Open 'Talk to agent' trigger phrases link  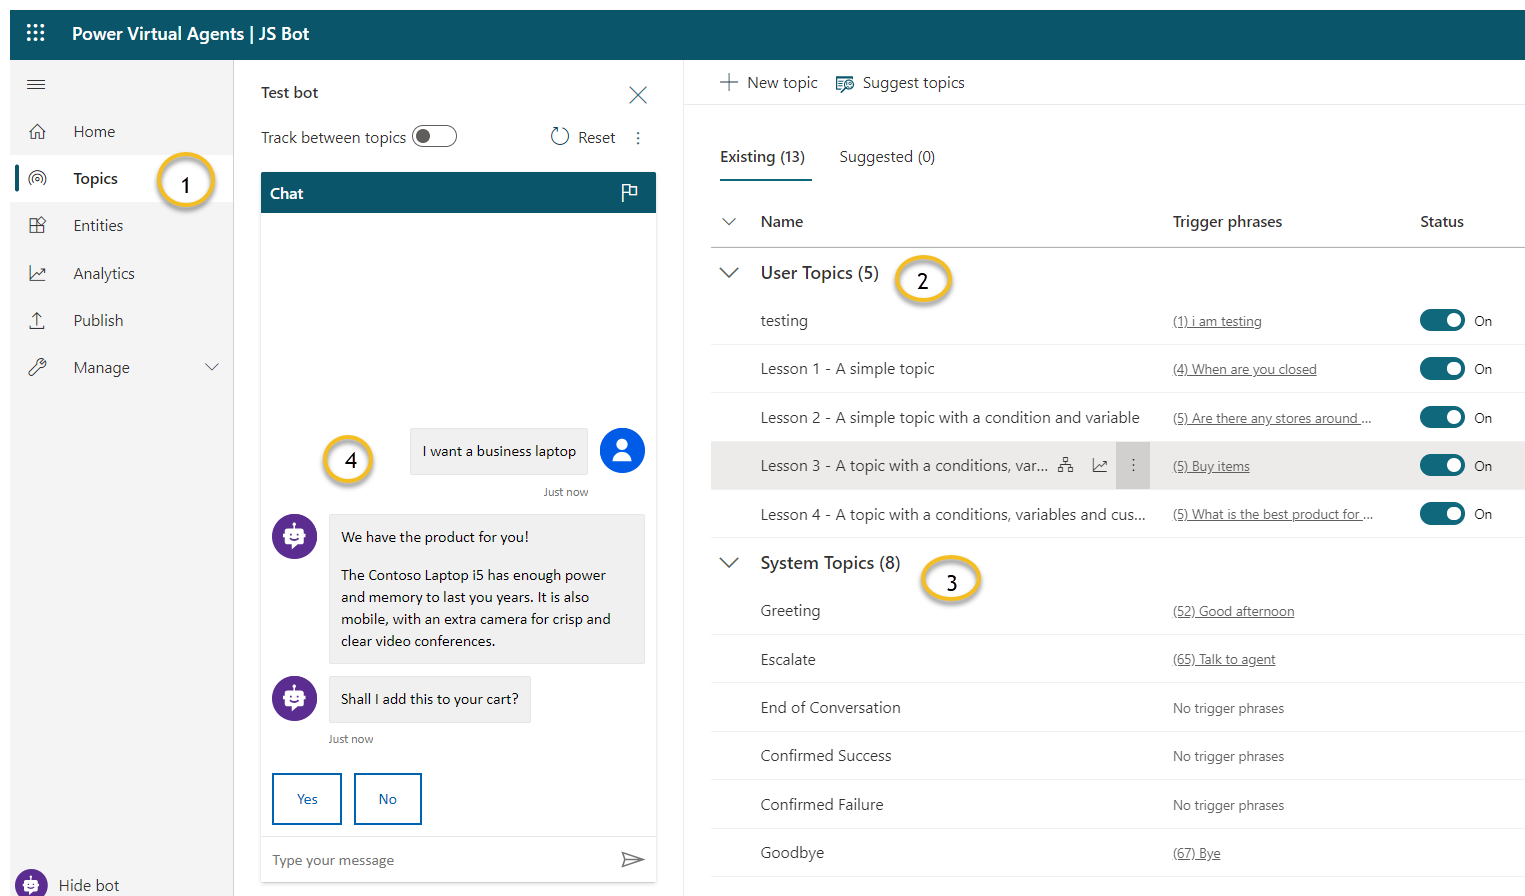pos(1224,659)
